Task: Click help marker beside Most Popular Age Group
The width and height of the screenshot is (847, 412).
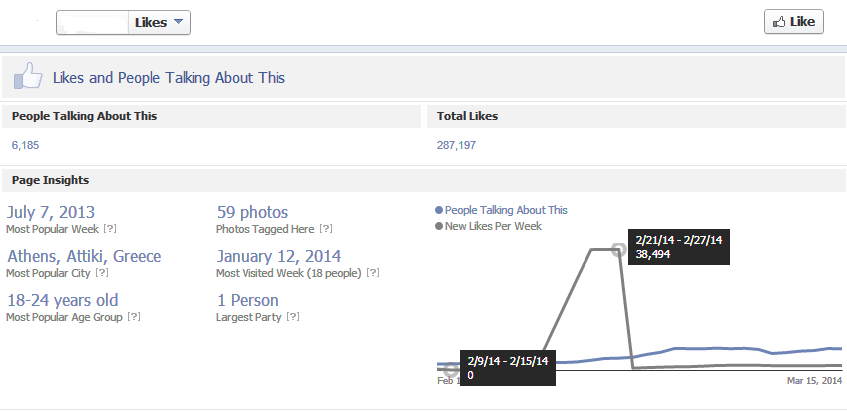Action: coord(133,317)
